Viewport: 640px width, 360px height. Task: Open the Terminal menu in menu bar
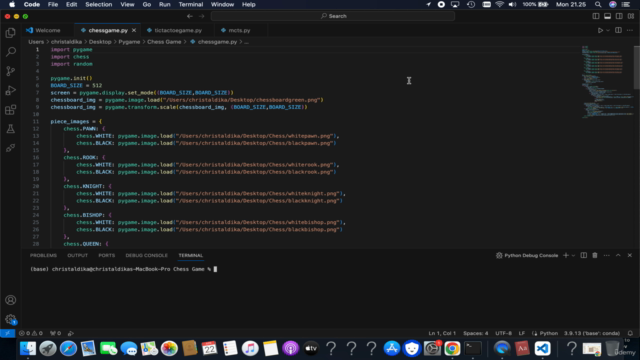191,4
